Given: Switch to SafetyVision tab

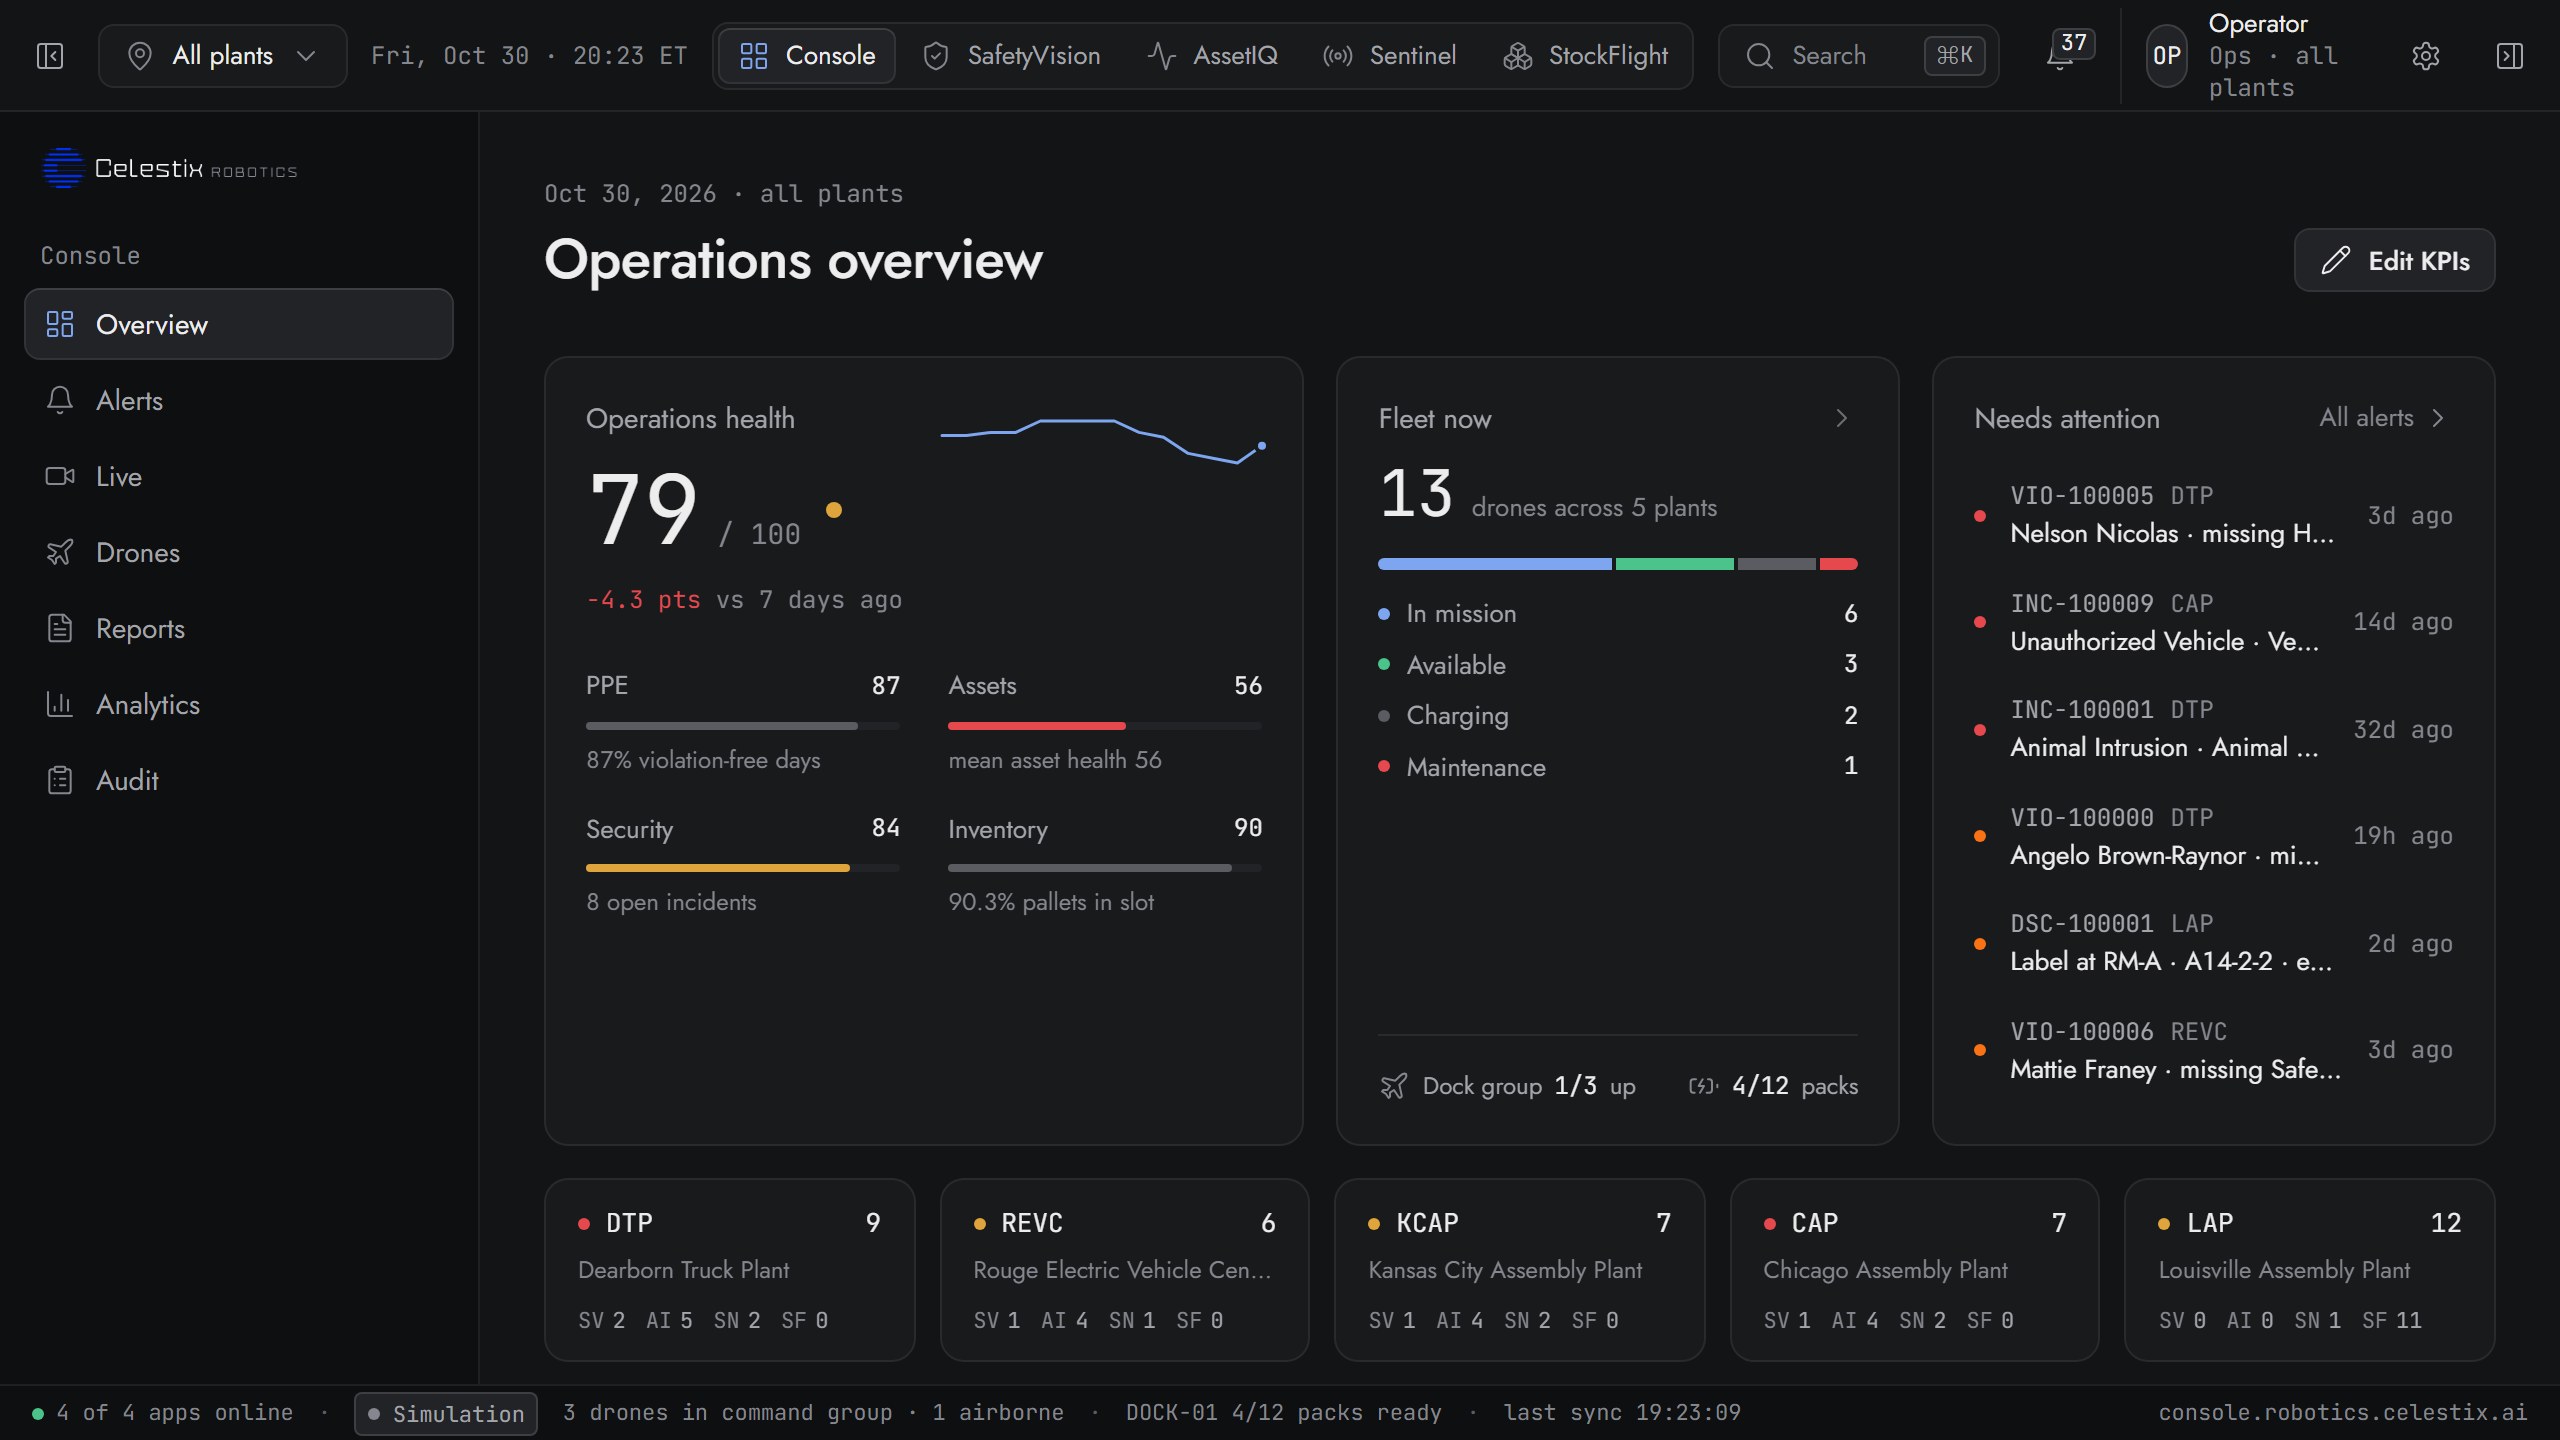Looking at the screenshot, I should coord(1012,56).
